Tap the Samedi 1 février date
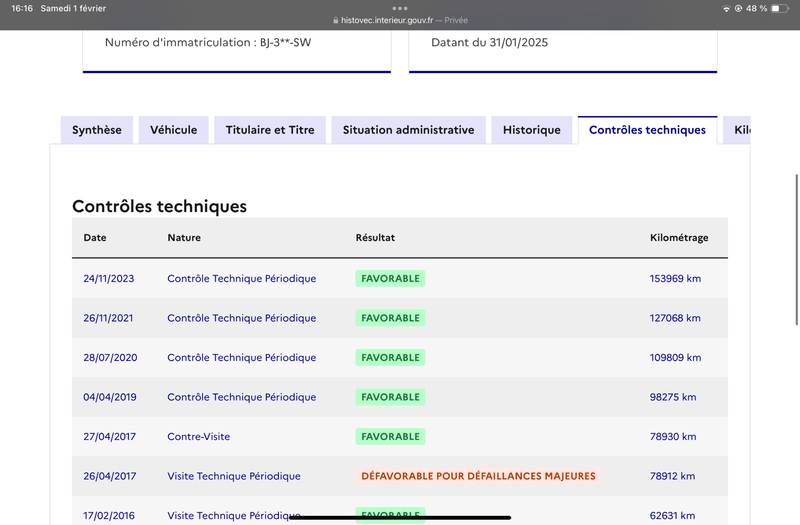 tap(73, 9)
